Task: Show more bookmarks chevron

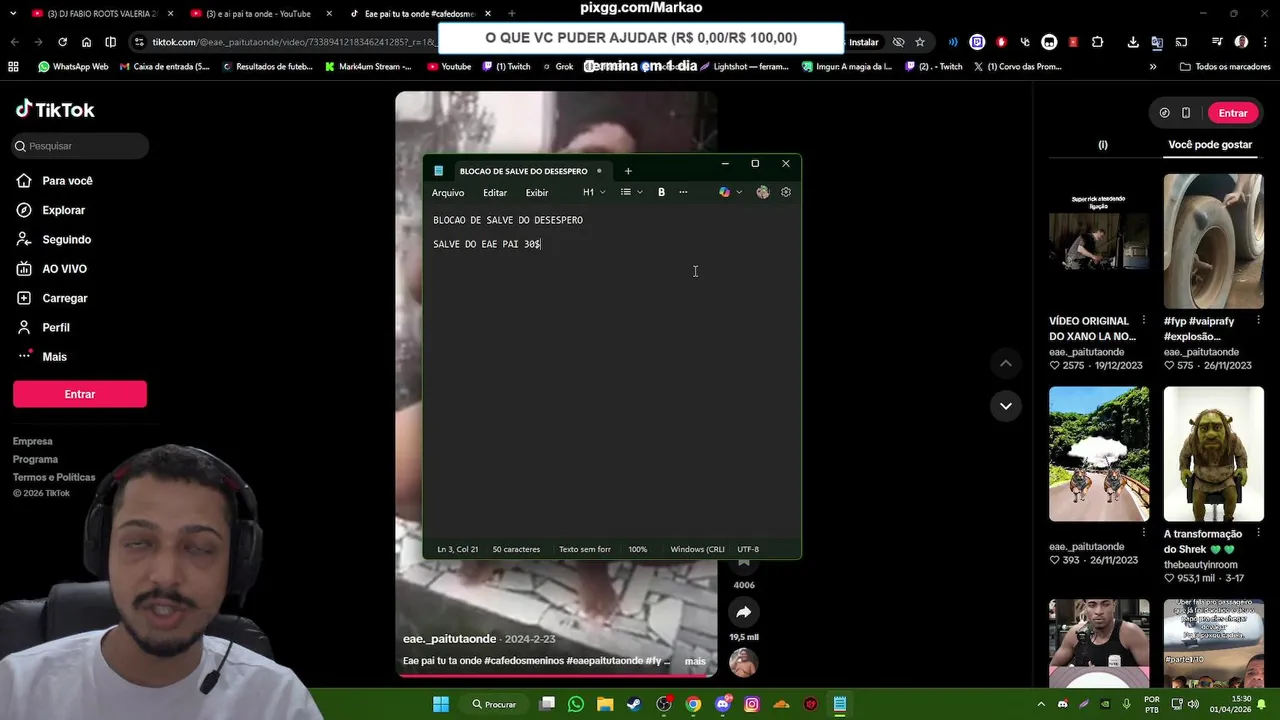Action: (x=1153, y=67)
